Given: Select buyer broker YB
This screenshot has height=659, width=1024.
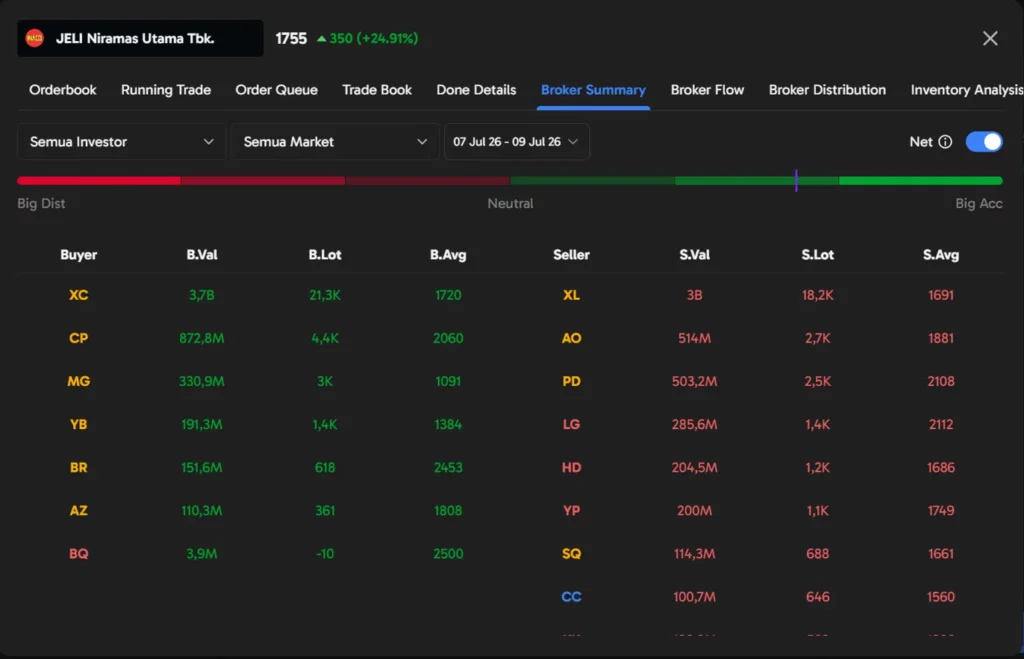Looking at the screenshot, I should tap(78, 425).
